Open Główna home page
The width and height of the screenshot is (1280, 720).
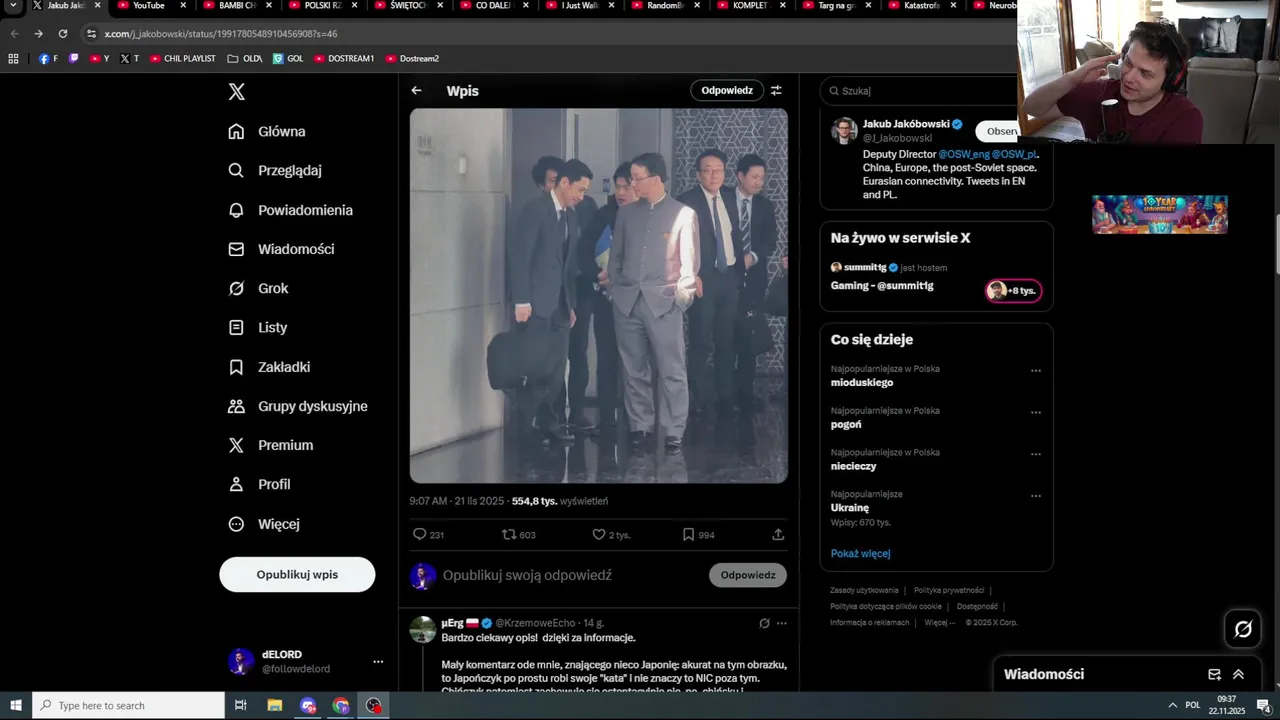tap(267, 132)
